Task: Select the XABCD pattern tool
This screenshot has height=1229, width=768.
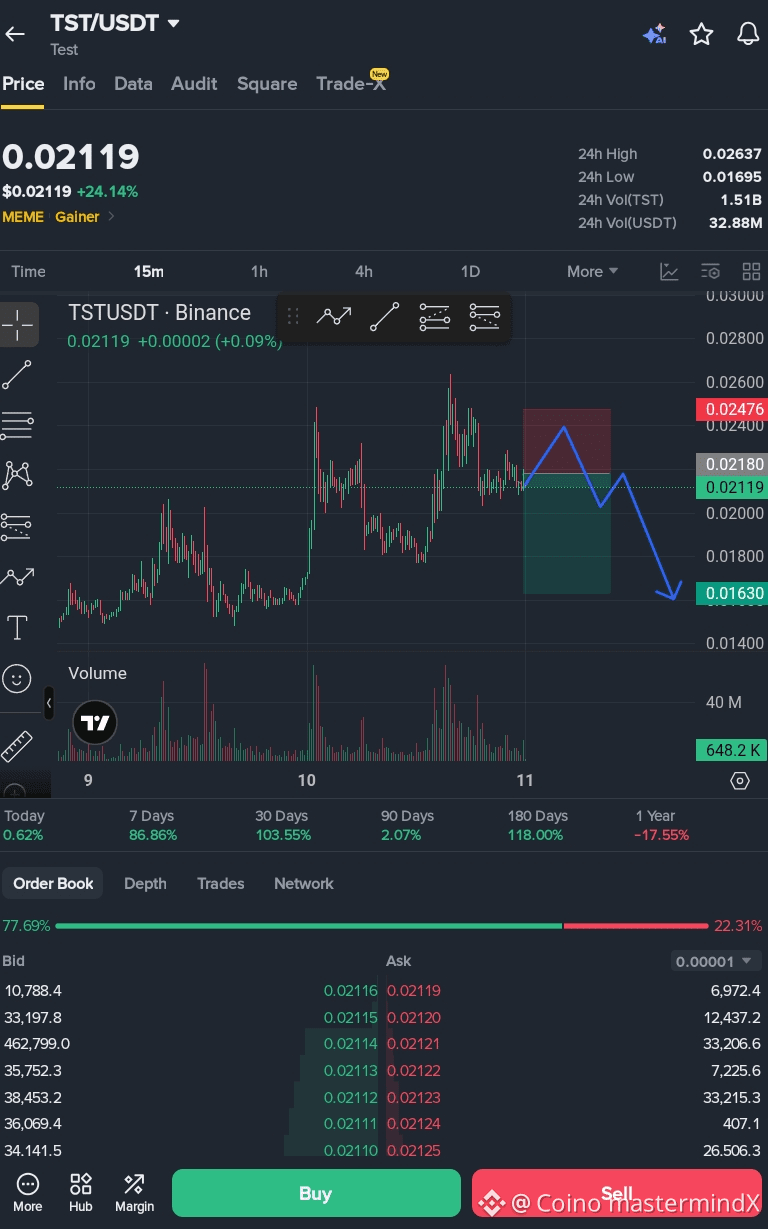Action: 17,475
